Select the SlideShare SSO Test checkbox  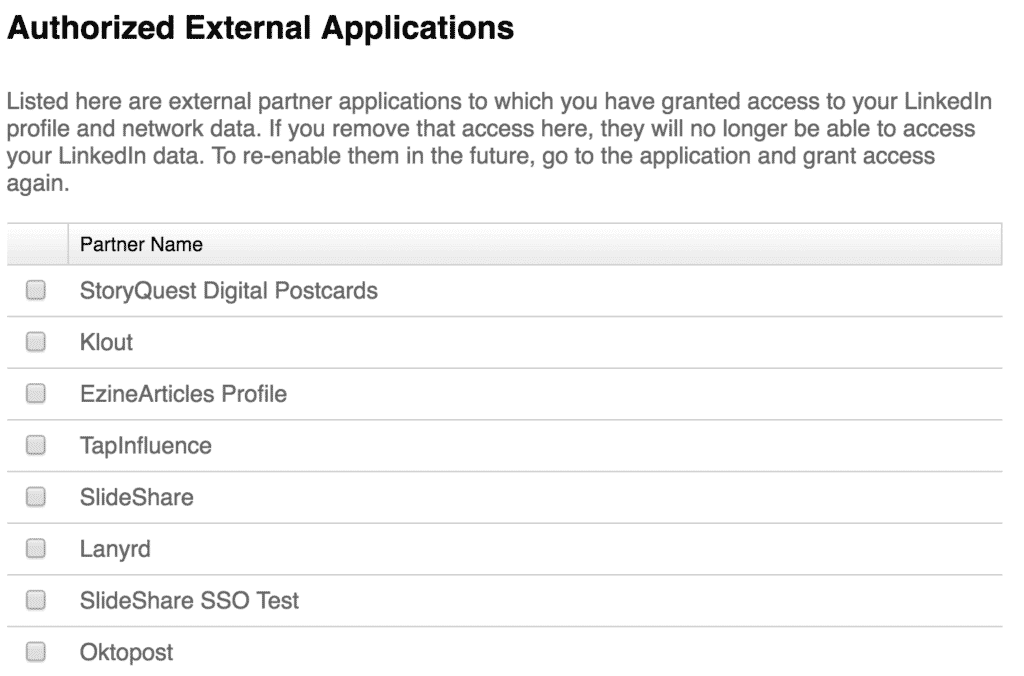(35, 600)
